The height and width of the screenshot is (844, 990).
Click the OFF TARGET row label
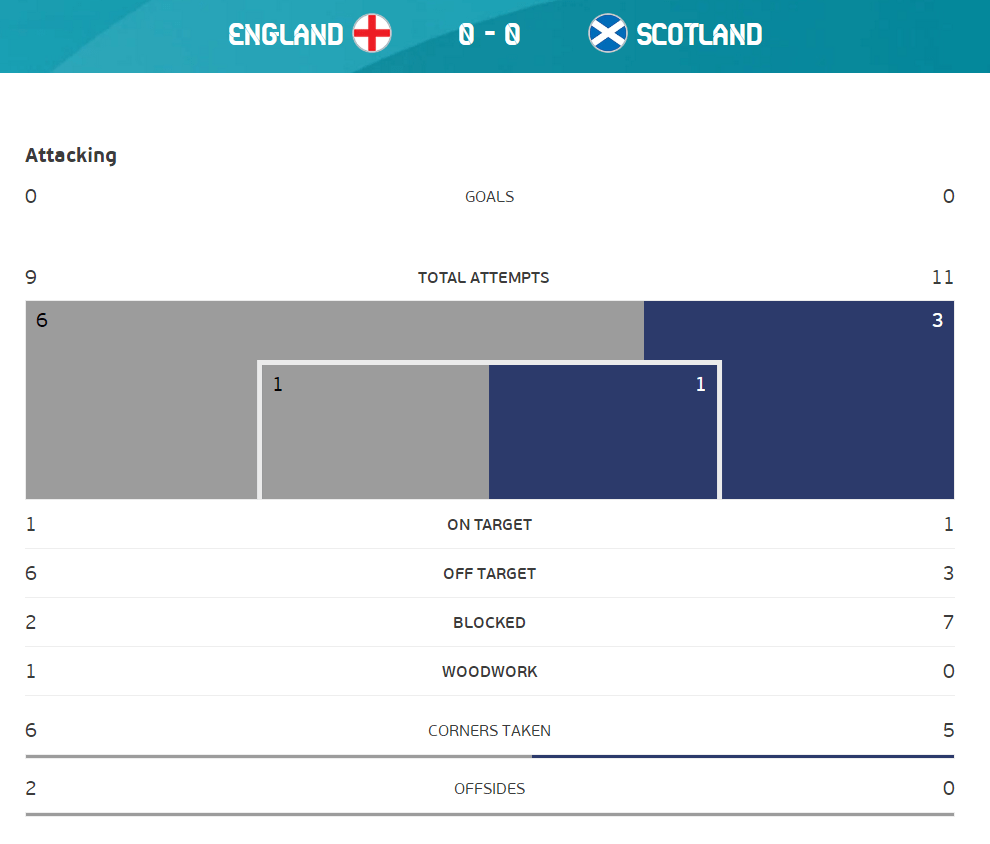click(x=489, y=574)
